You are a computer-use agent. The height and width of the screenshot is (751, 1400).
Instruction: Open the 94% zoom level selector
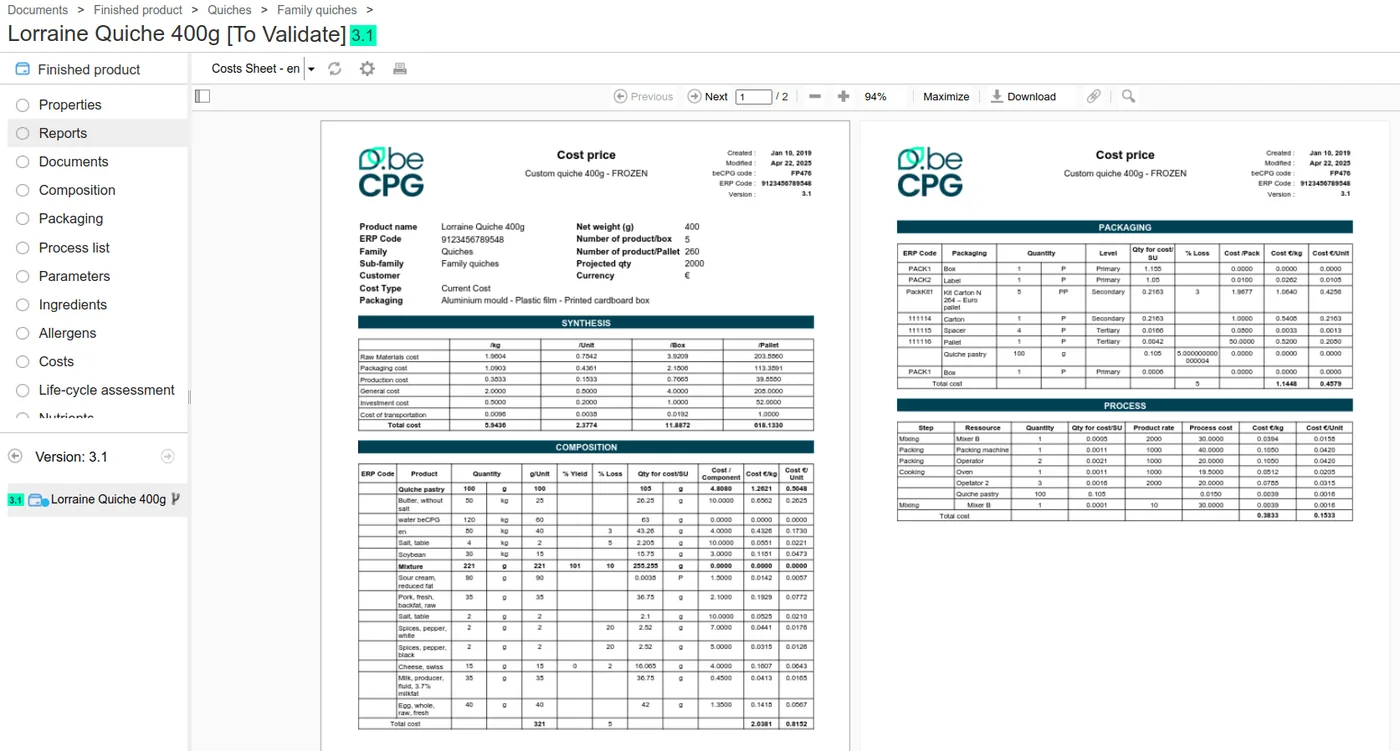tap(876, 97)
